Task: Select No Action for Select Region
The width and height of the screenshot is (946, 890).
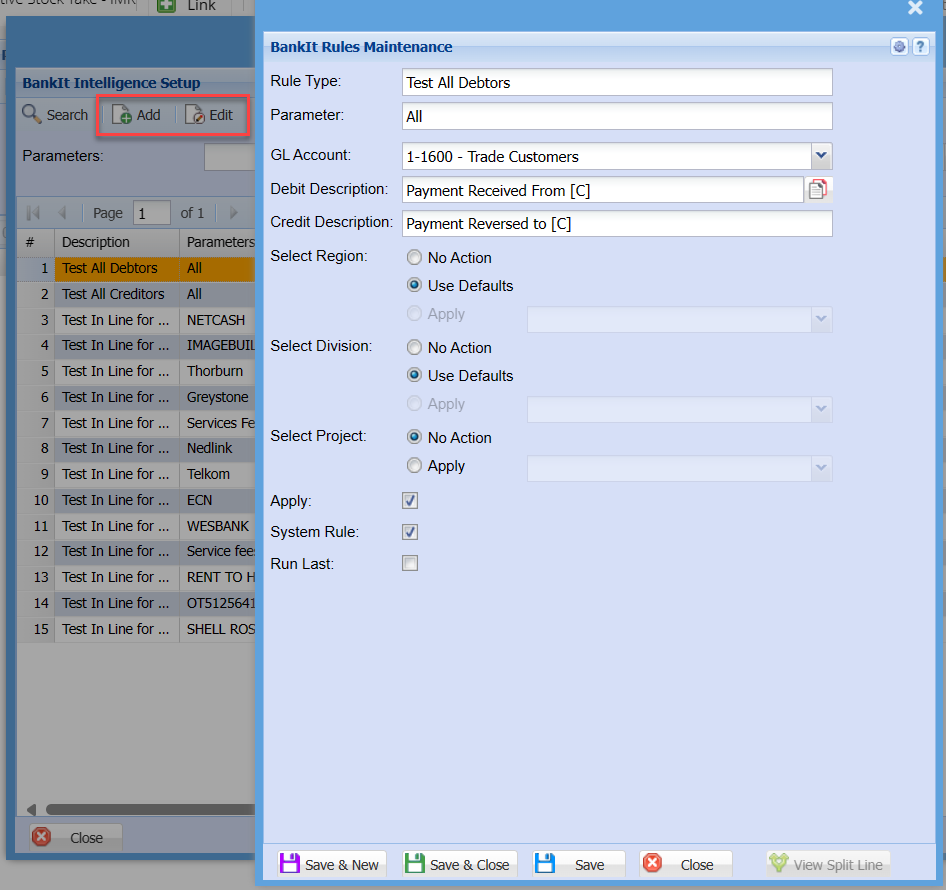Action: click(414, 258)
